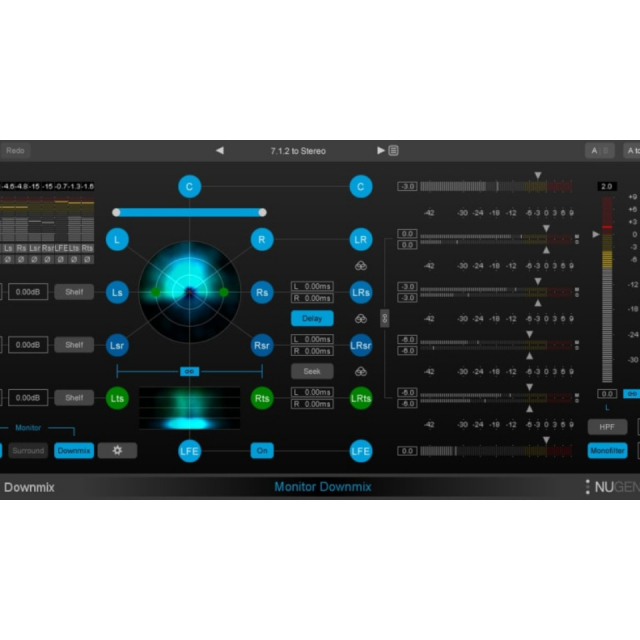
Task: Toggle the Monofilter button
Action: pos(607,451)
